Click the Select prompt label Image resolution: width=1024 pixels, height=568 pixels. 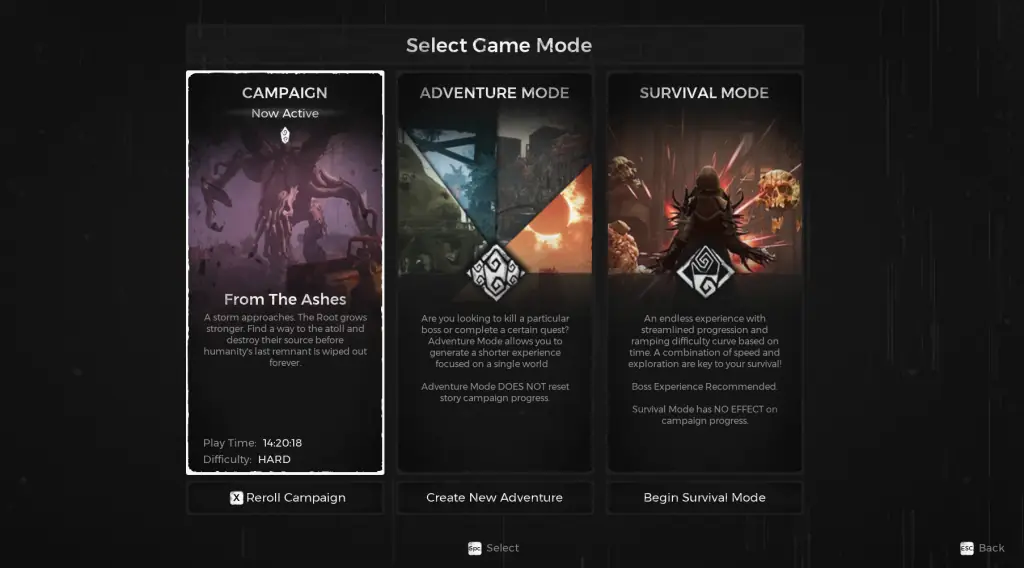[502, 548]
